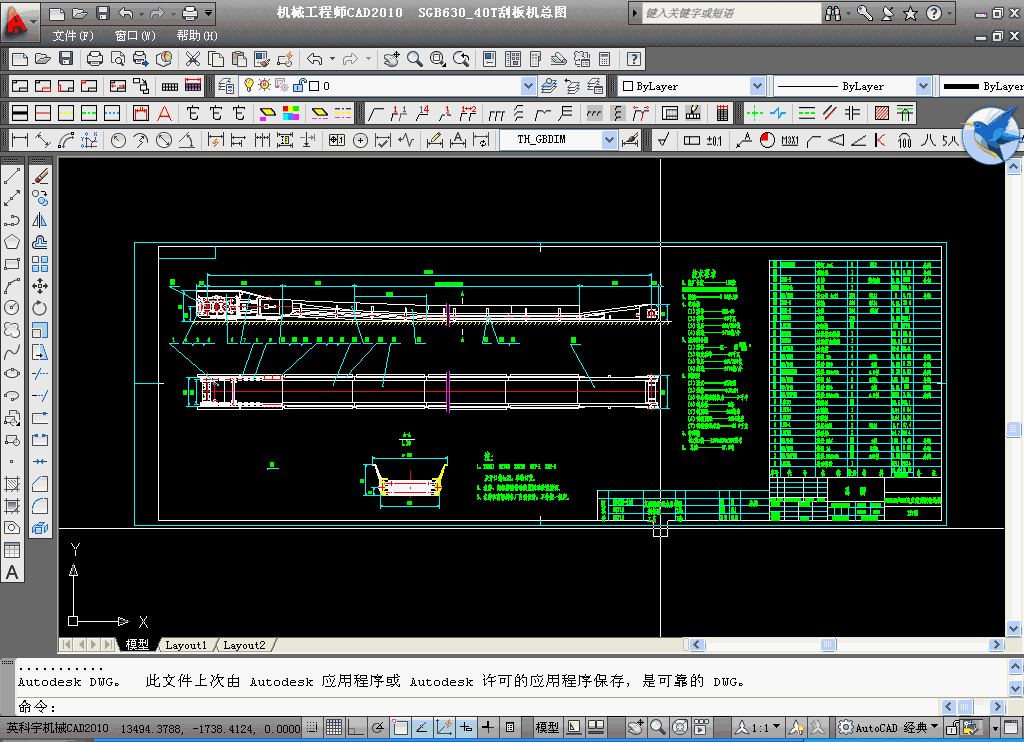Select the Erase tool
The image size is (1024, 742).
[x=40, y=176]
